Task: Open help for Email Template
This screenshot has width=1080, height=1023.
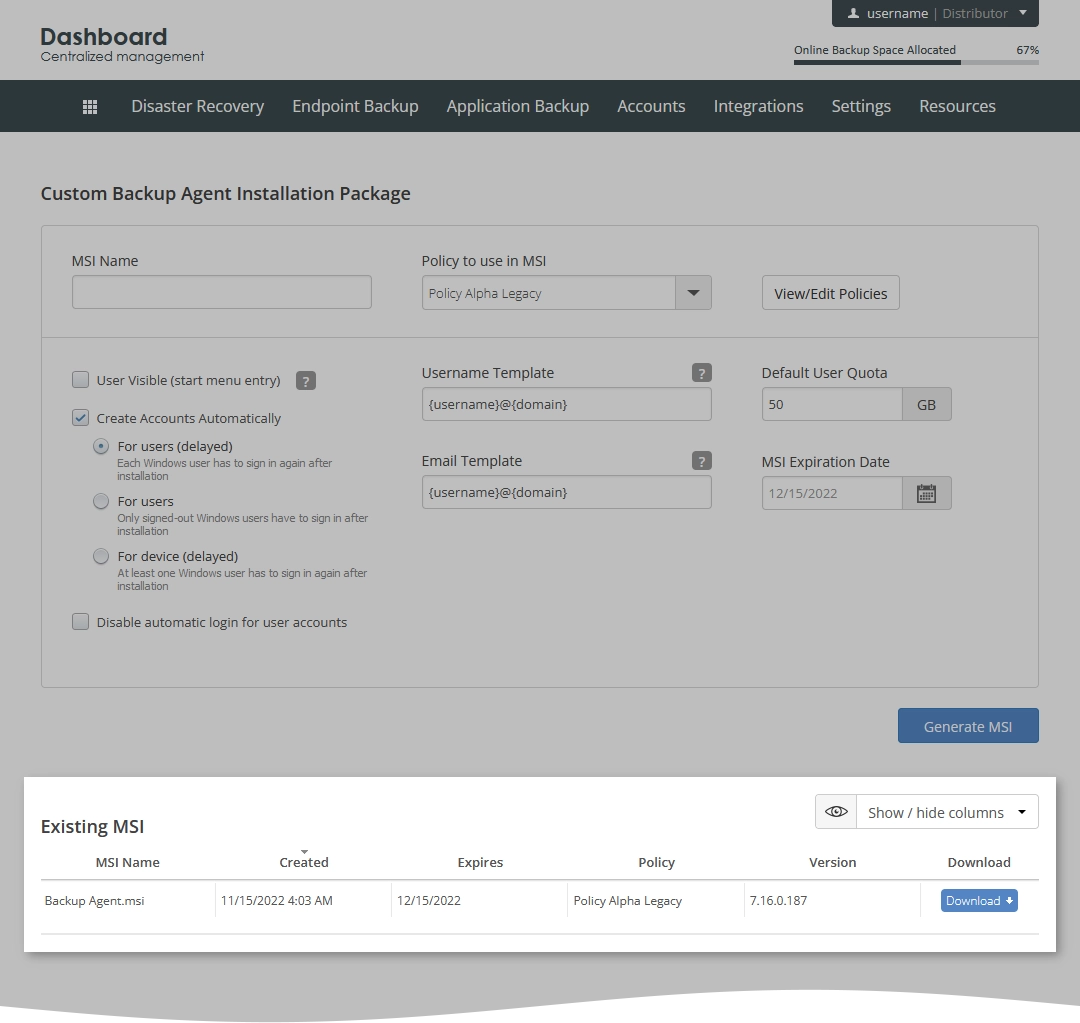Action: point(701,461)
